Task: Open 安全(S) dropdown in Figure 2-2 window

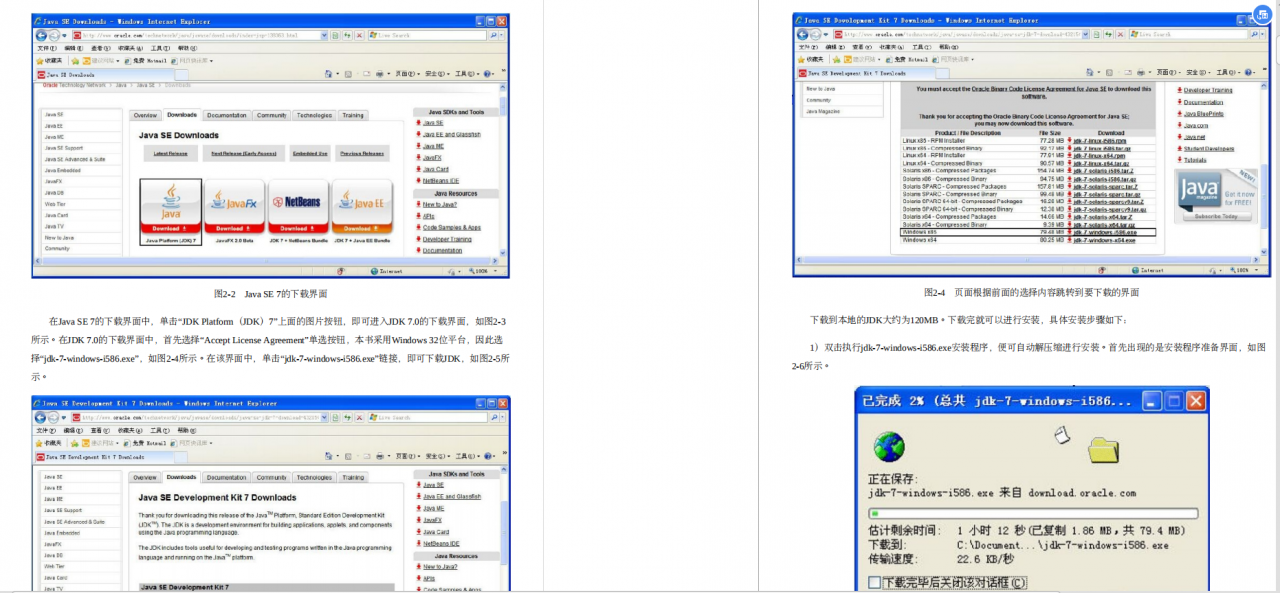Action: pos(436,74)
